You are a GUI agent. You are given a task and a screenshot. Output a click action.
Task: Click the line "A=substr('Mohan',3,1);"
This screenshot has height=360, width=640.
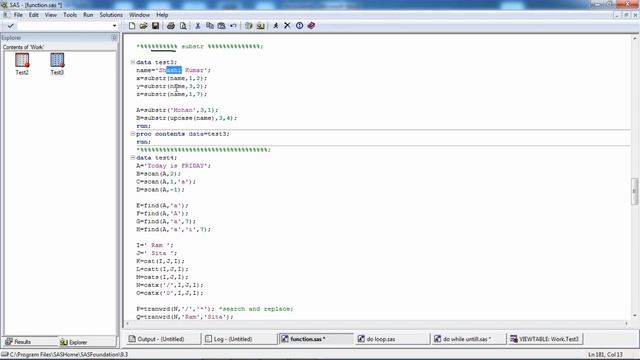[x=177, y=110]
